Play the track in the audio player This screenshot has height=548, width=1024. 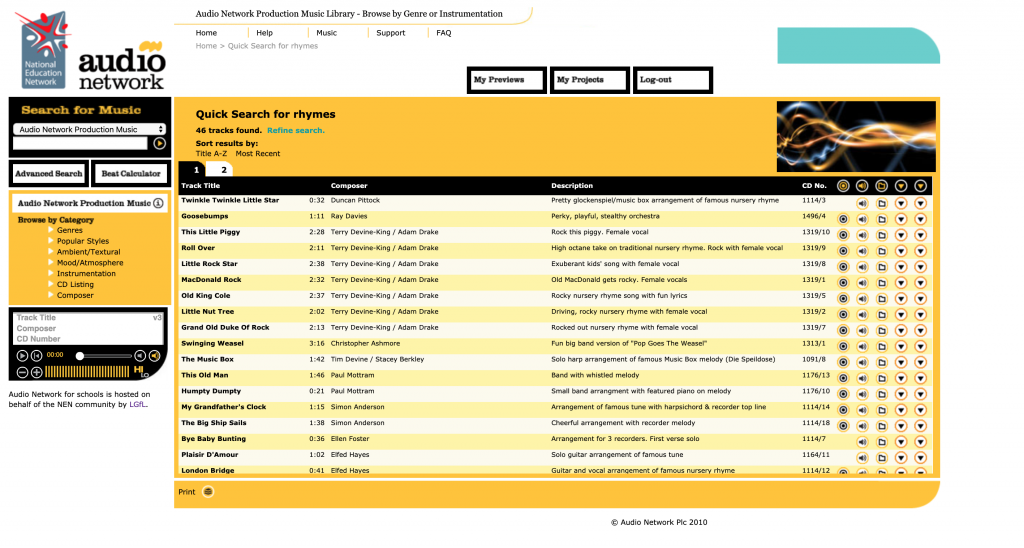pyautogui.click(x=22, y=356)
